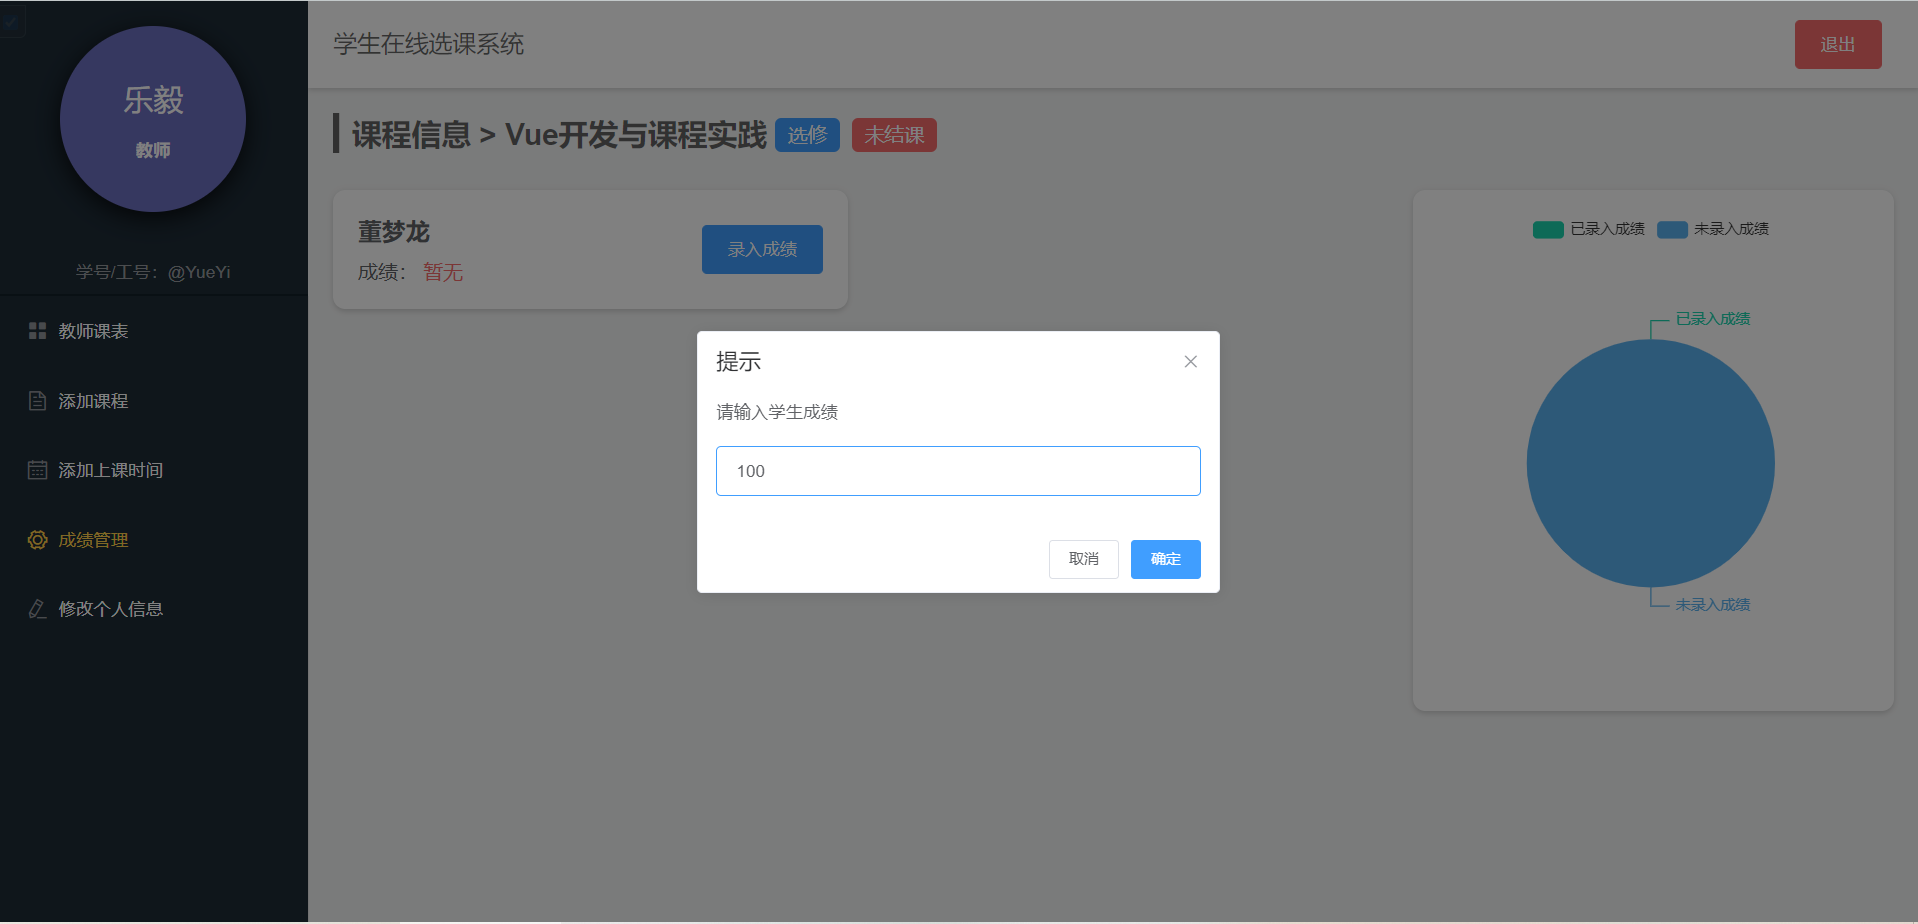Click the 教师课表 grid icon

(37, 331)
